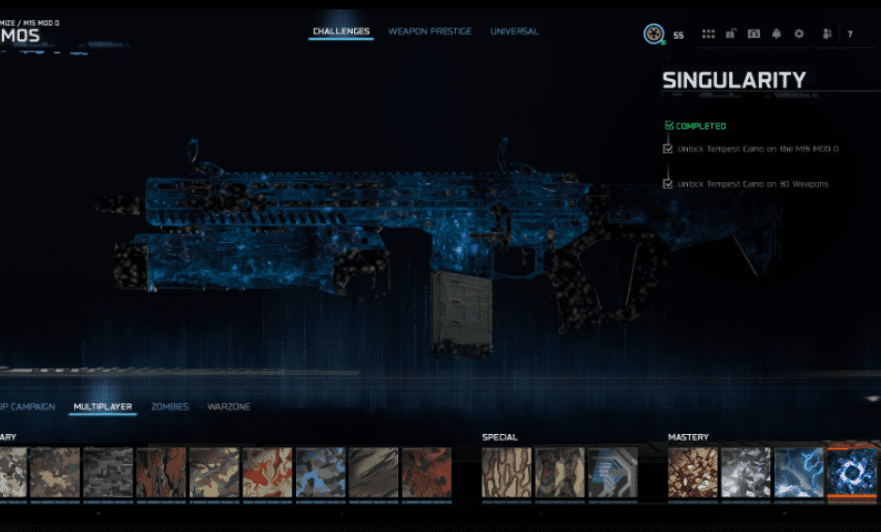Show Warzone camos
The height and width of the screenshot is (532, 881).
click(x=228, y=407)
